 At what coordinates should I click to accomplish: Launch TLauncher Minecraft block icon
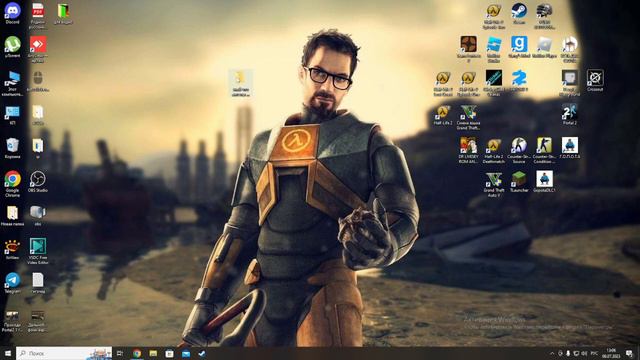tap(519, 181)
